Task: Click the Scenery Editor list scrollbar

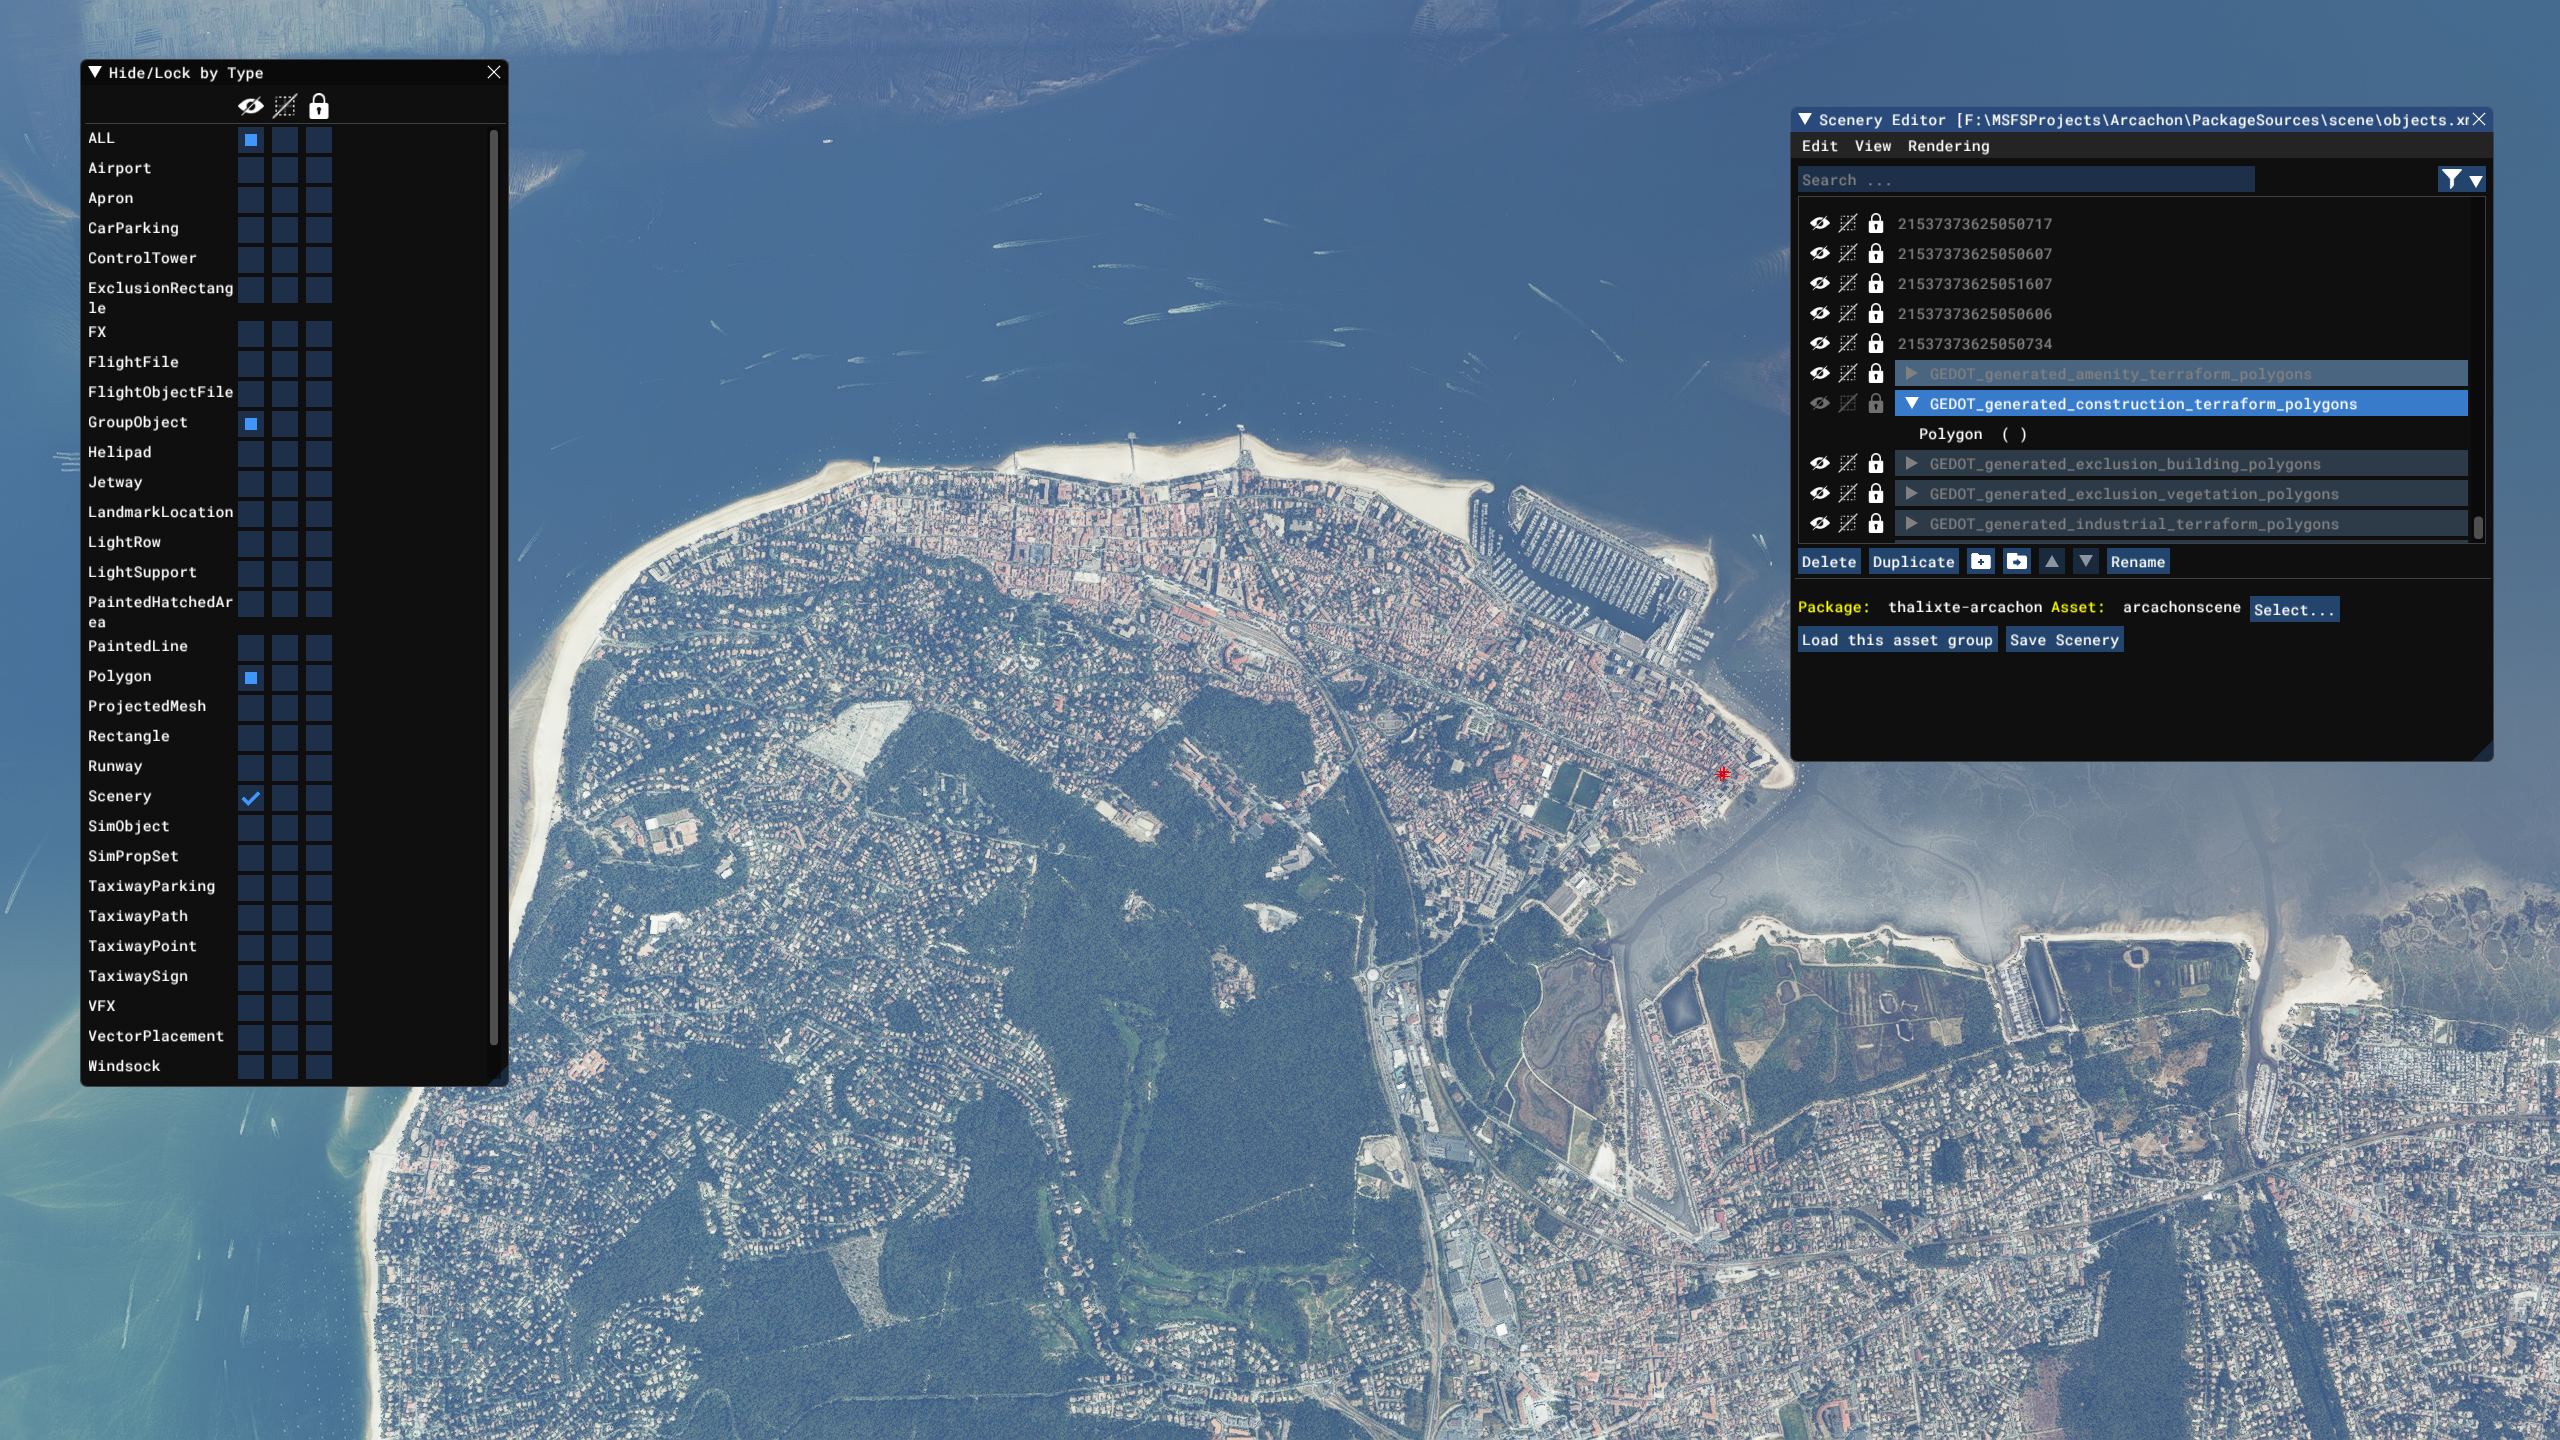Action: [x=2478, y=528]
